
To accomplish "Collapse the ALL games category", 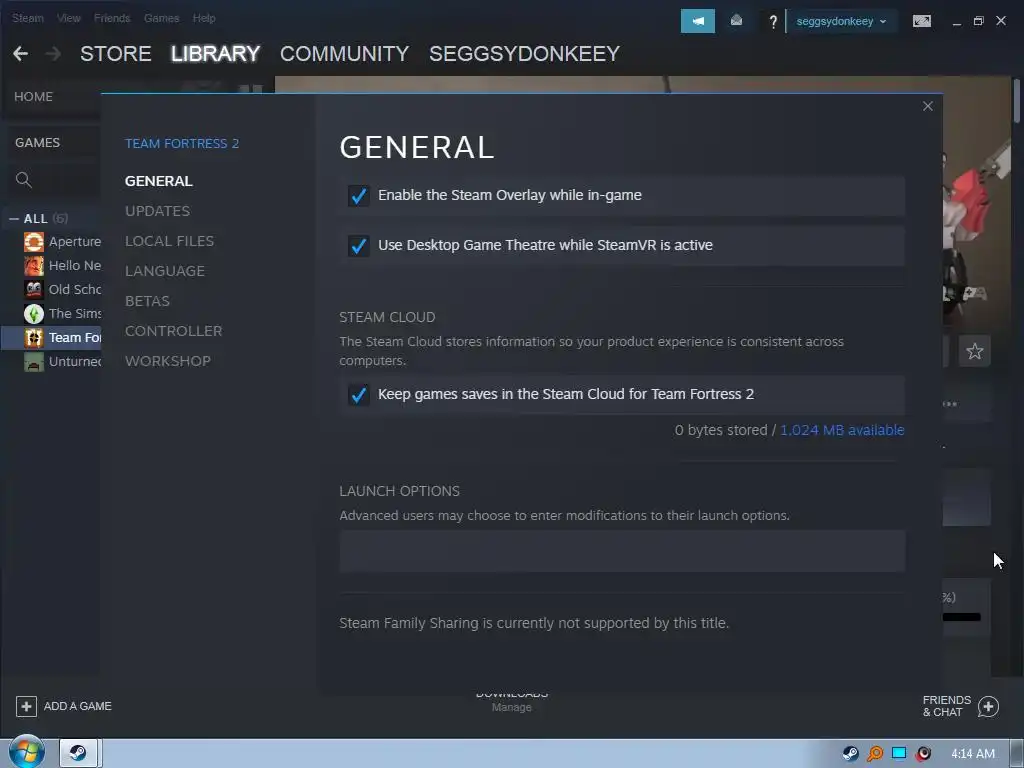I will click(14, 219).
